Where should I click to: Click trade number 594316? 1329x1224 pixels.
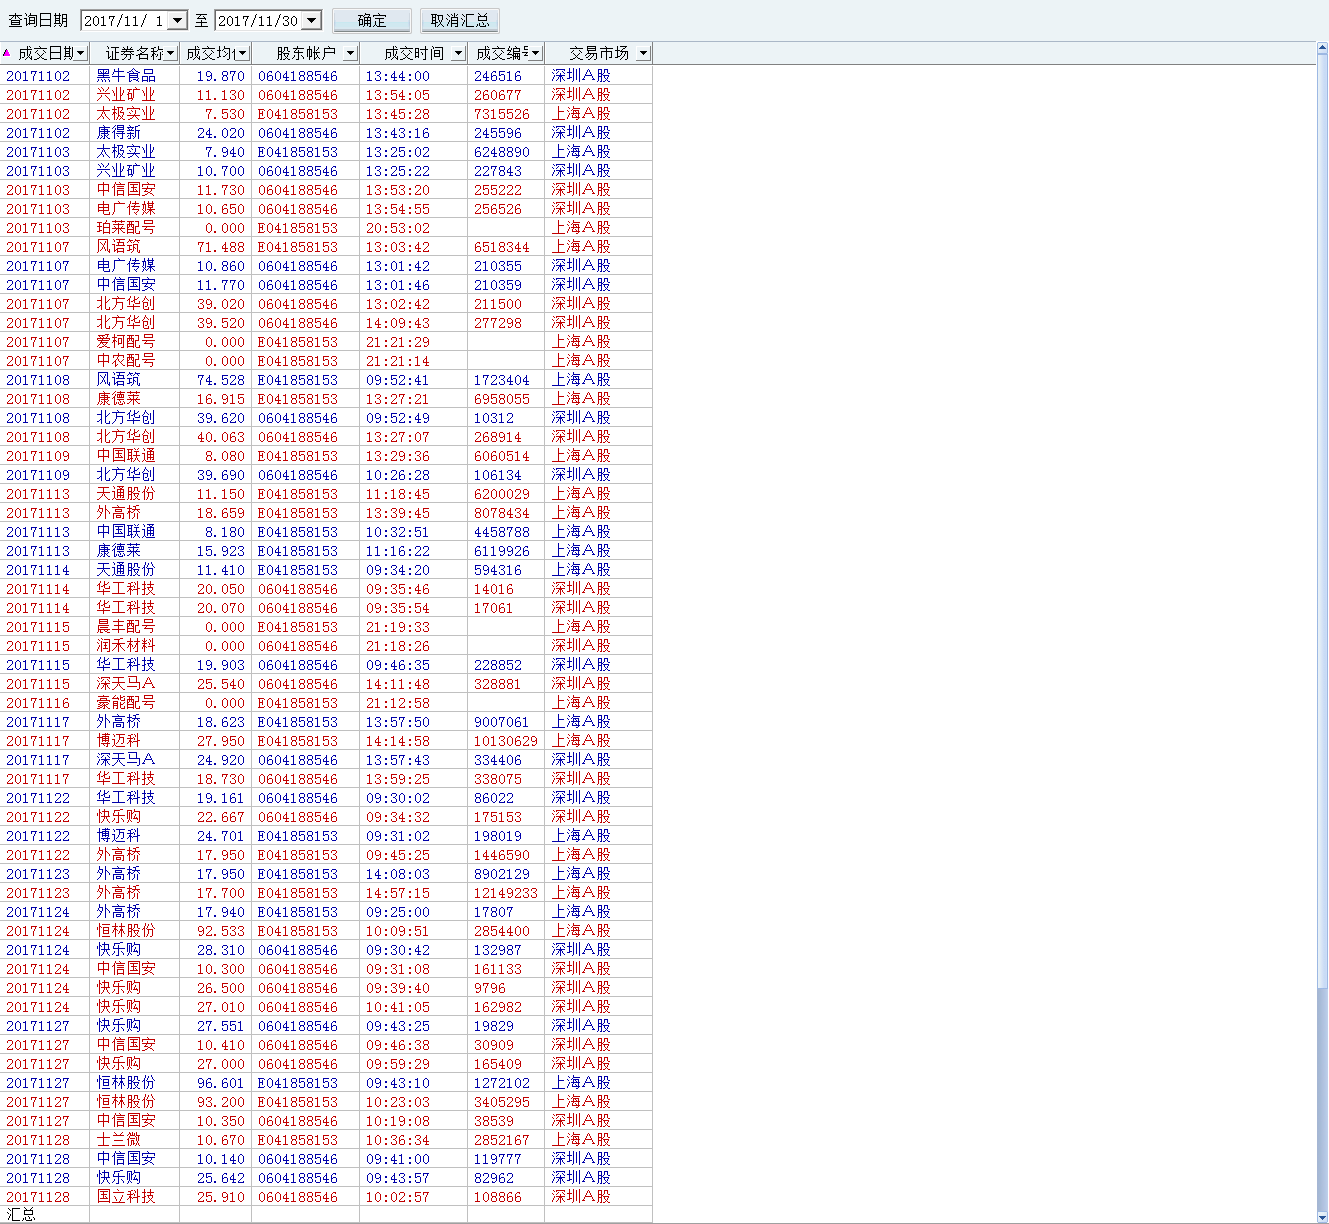[498, 570]
